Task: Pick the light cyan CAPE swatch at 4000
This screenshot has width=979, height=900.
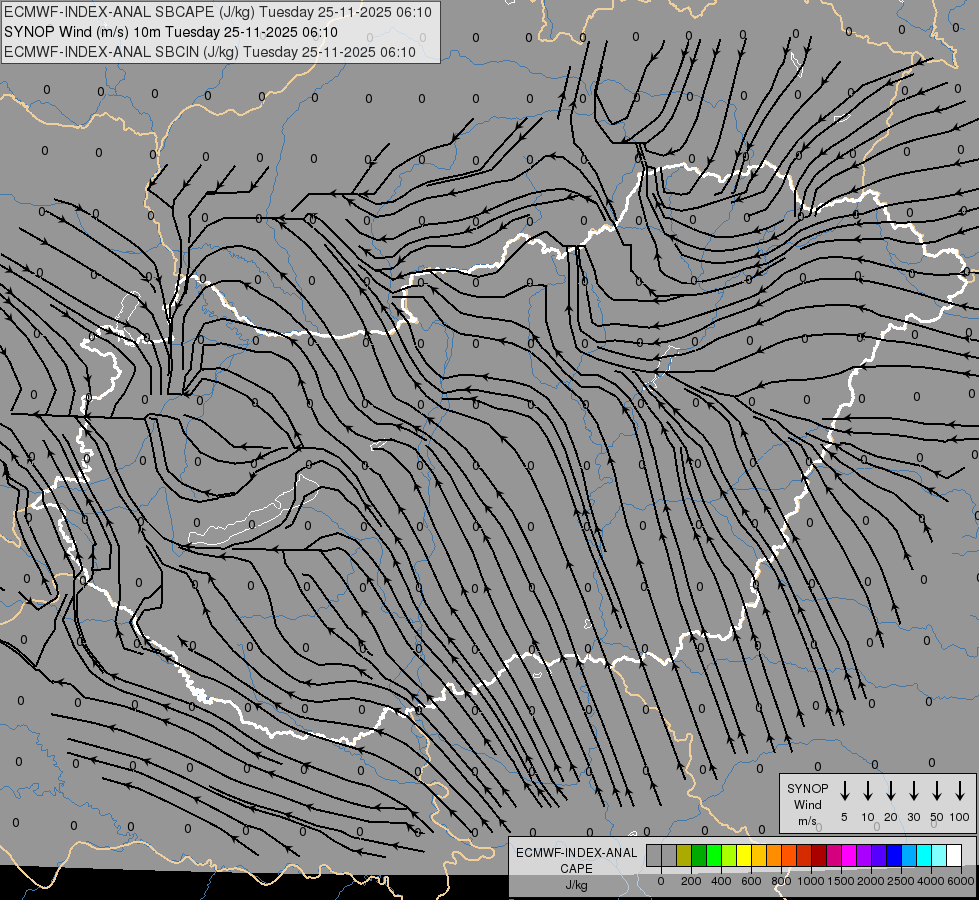Action: point(938,855)
